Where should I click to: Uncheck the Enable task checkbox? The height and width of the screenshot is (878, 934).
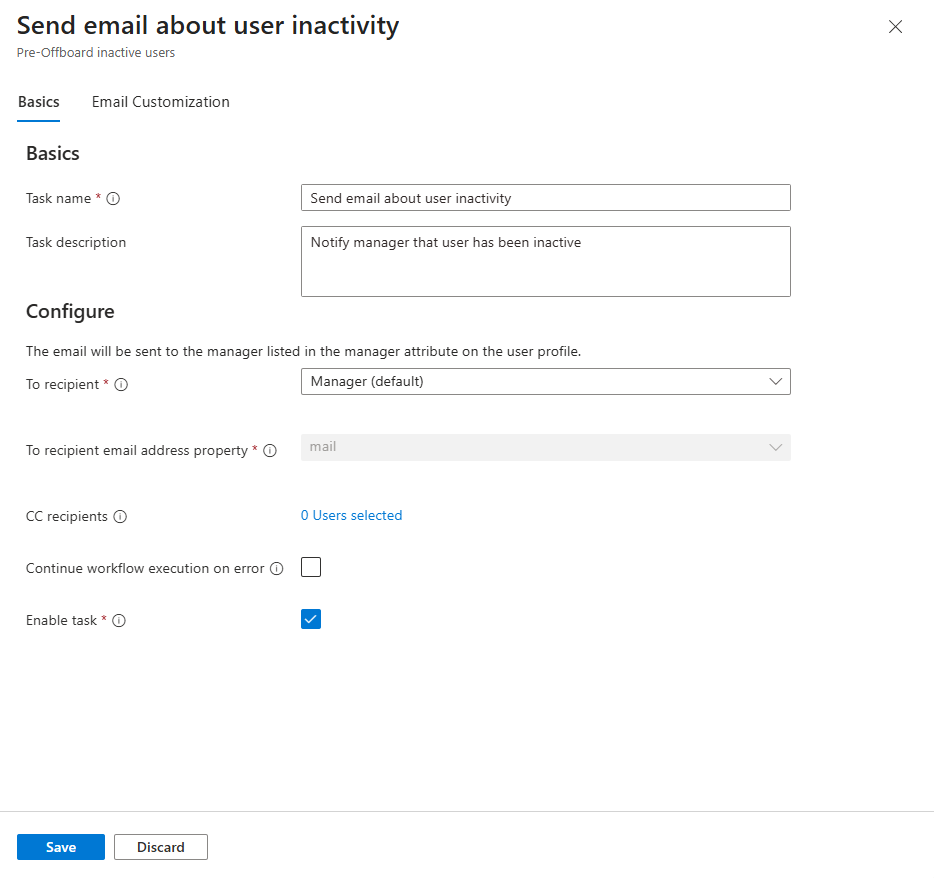(310, 618)
